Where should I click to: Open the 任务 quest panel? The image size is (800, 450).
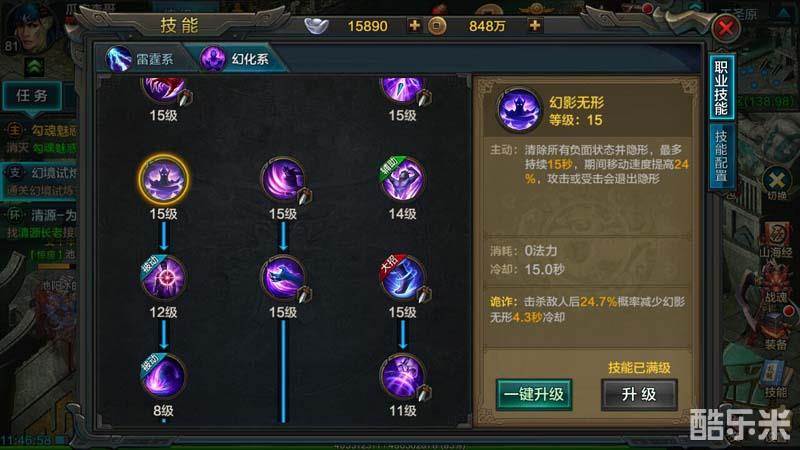(x=32, y=95)
